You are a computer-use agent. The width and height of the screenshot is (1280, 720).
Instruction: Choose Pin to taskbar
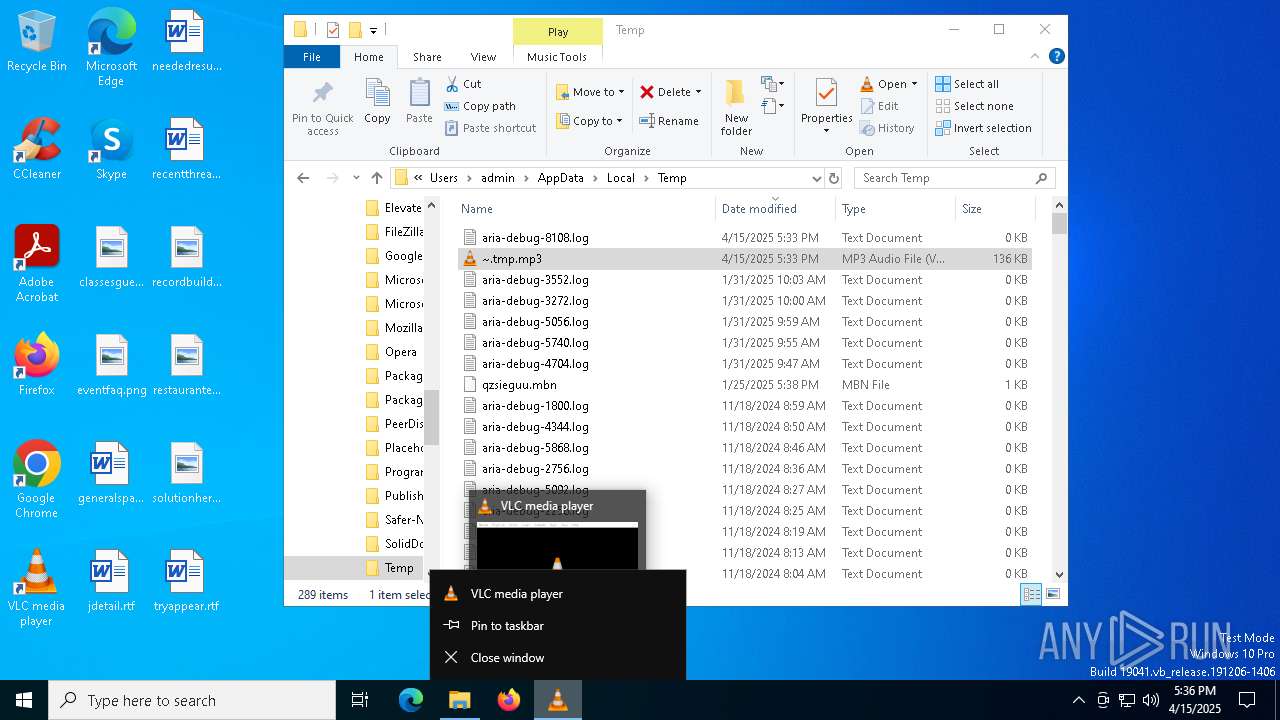coord(558,626)
